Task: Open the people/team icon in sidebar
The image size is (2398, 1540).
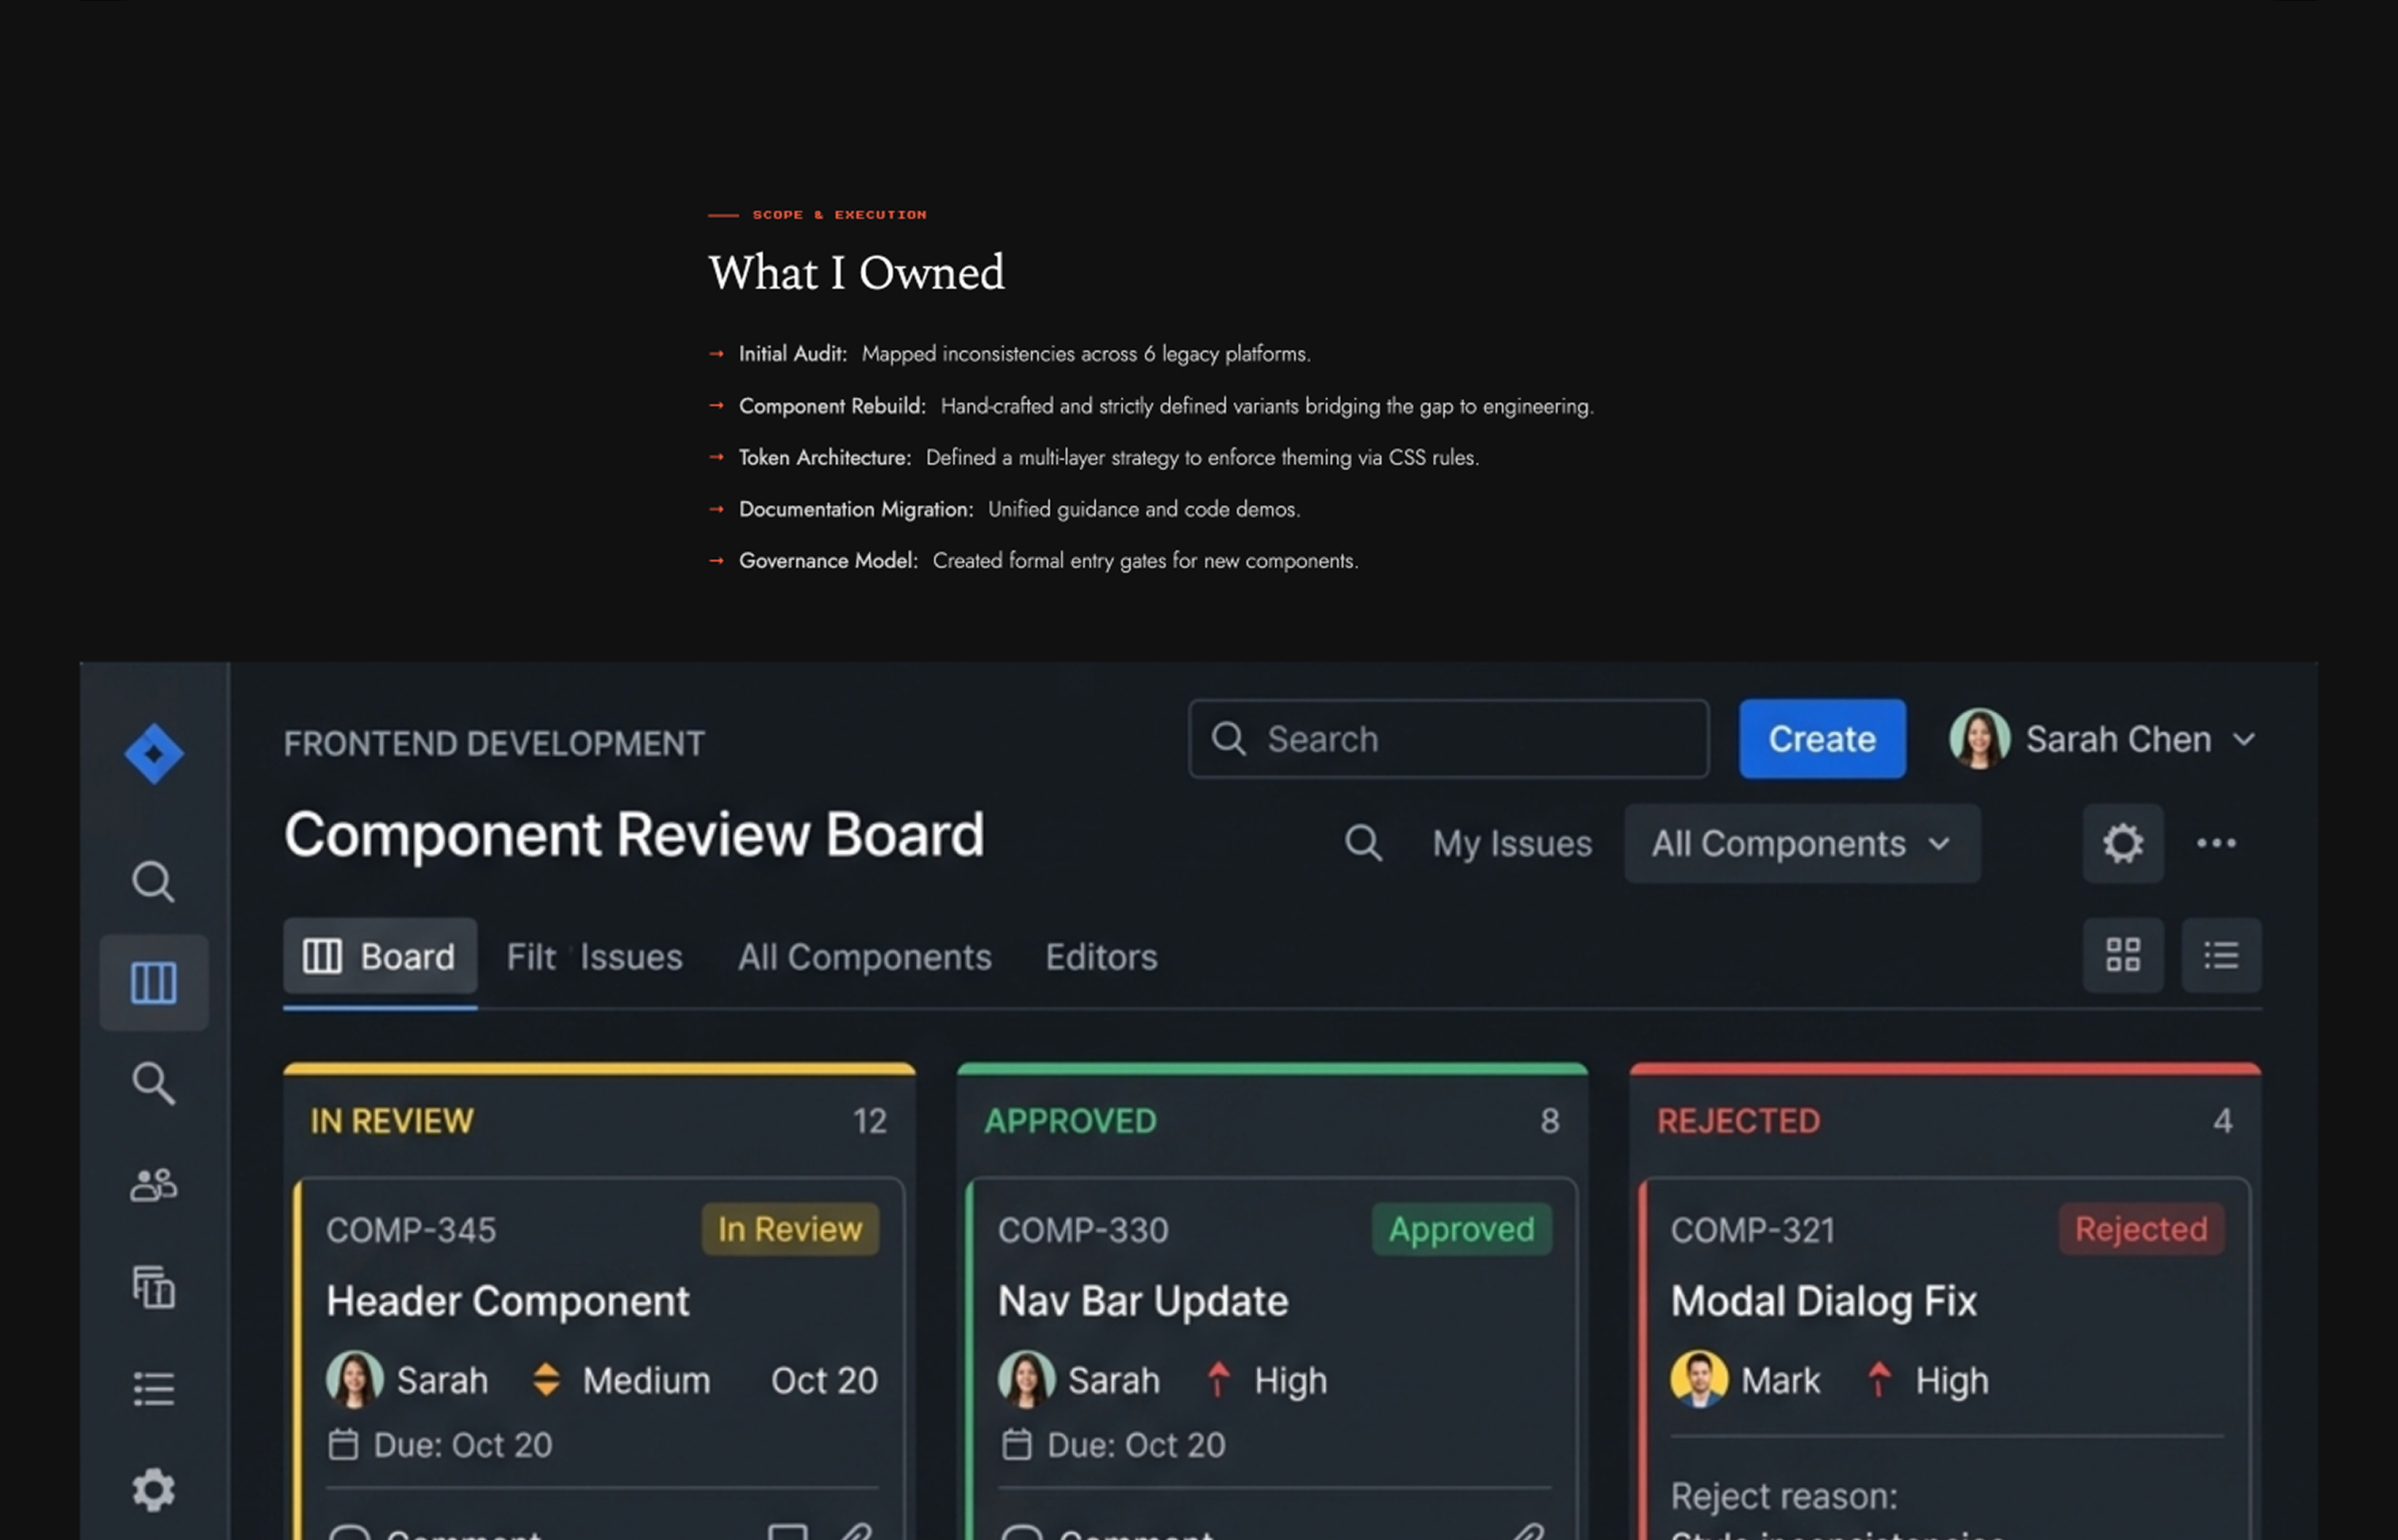Action: [154, 1185]
